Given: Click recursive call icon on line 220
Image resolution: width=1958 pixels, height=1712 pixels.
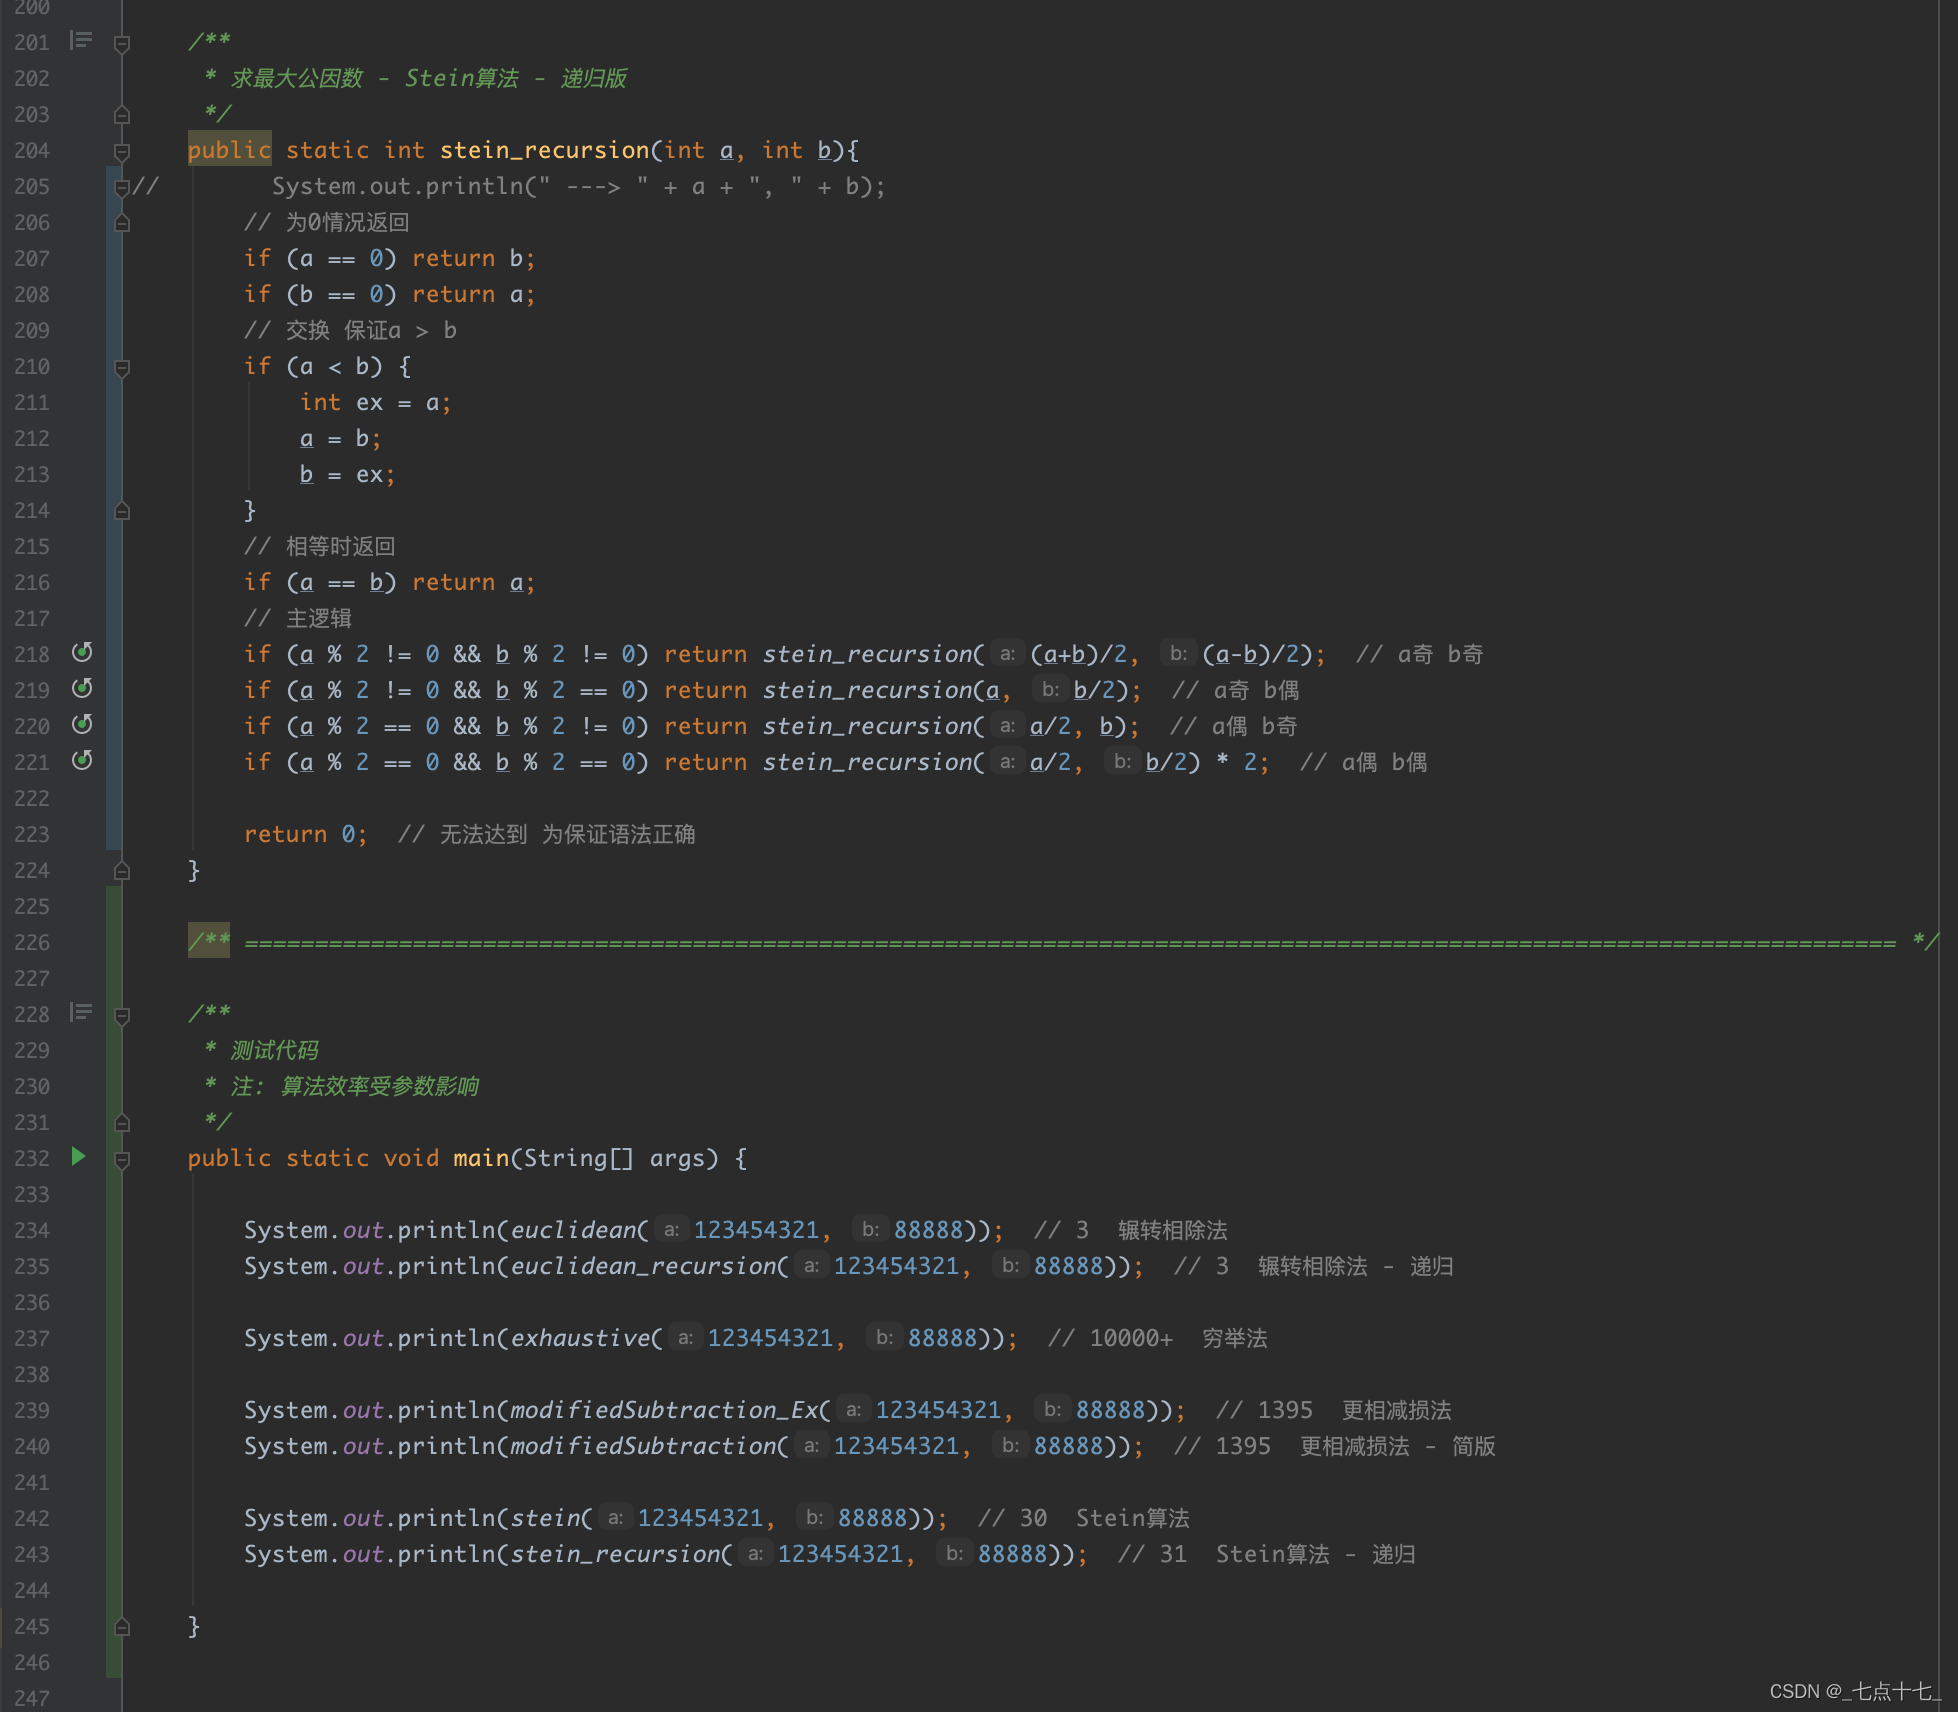Looking at the screenshot, I should point(82,725).
